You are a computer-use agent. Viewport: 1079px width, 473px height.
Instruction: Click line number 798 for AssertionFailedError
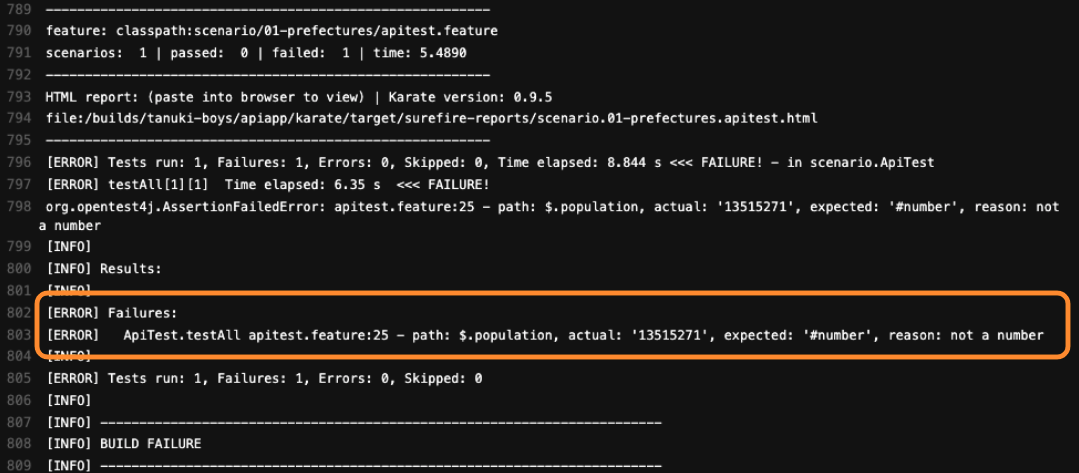pyautogui.click(x=17, y=207)
